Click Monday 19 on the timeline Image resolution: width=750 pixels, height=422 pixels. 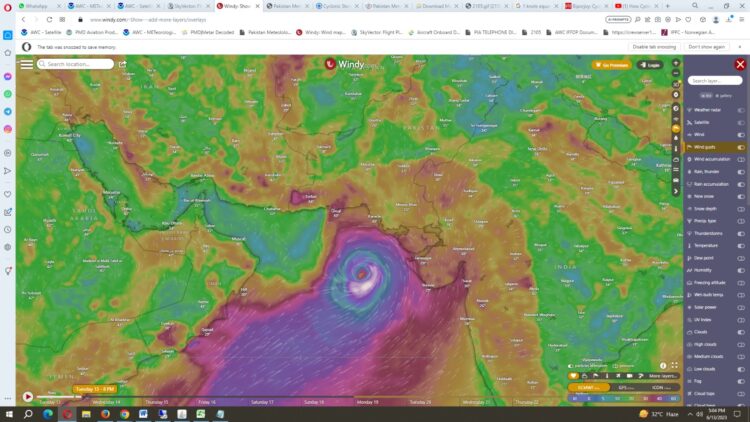(x=367, y=402)
